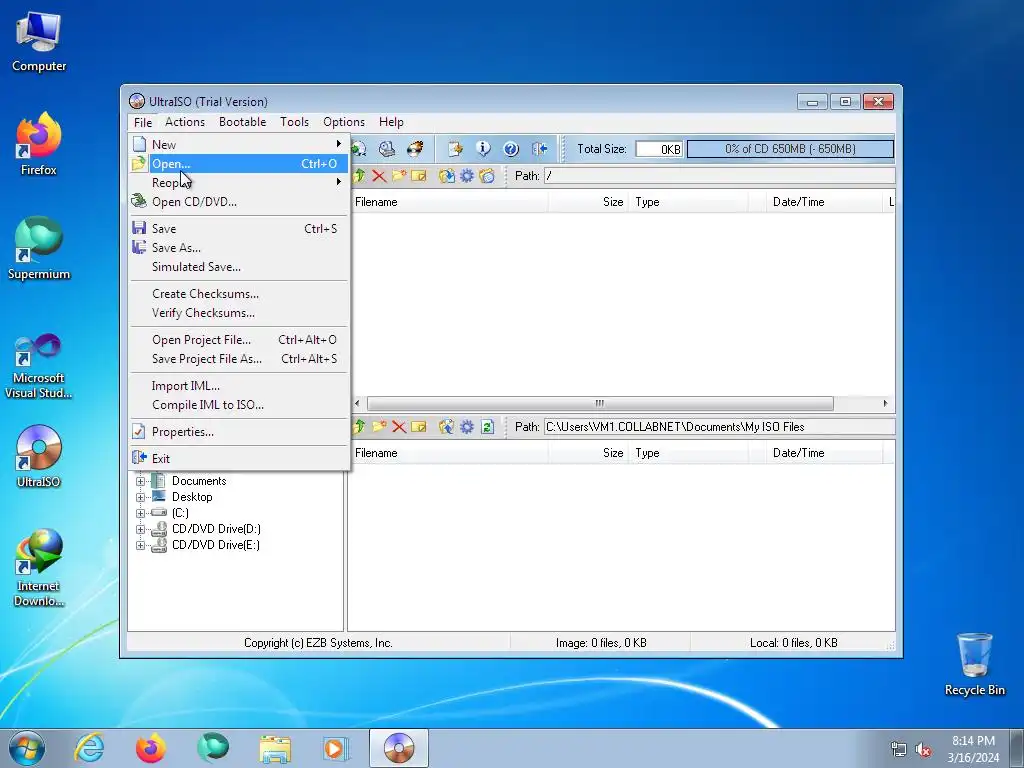Click gear icon in local pane toolbar
The image size is (1024, 768).
(467, 426)
